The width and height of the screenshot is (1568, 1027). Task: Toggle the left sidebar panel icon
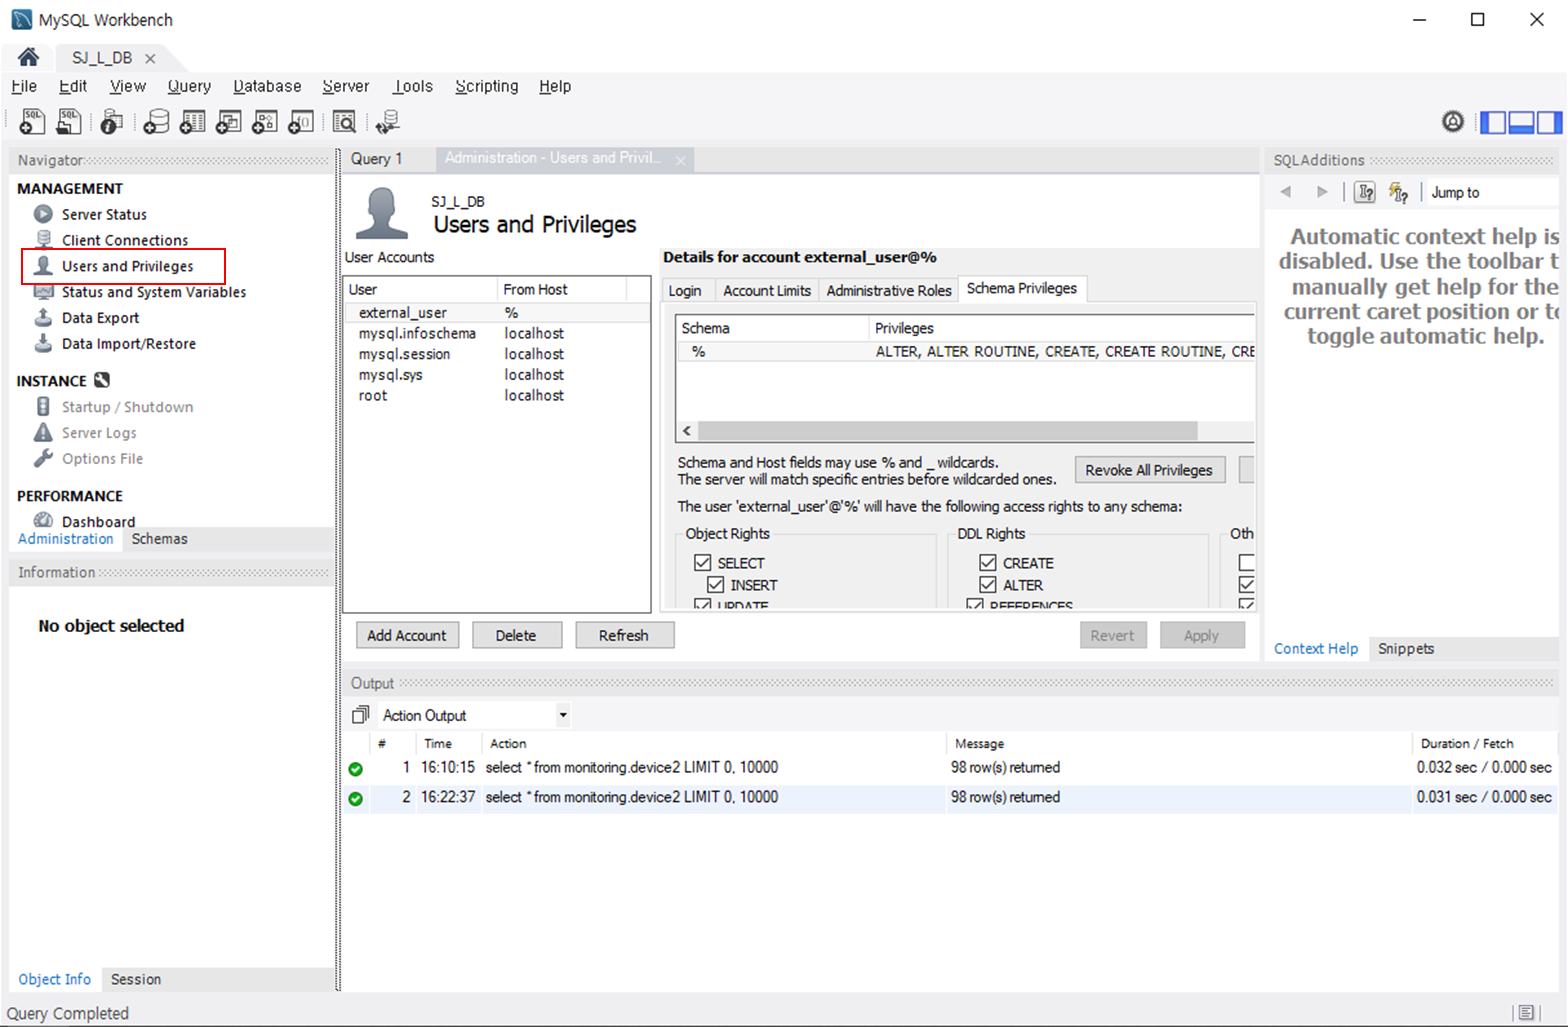coord(1494,122)
